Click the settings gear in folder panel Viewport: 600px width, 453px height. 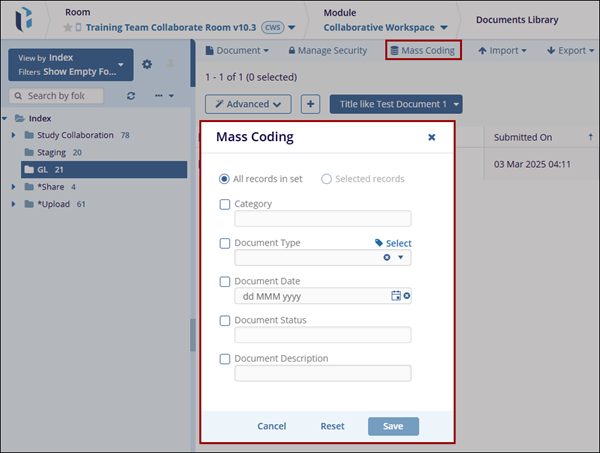(147, 65)
